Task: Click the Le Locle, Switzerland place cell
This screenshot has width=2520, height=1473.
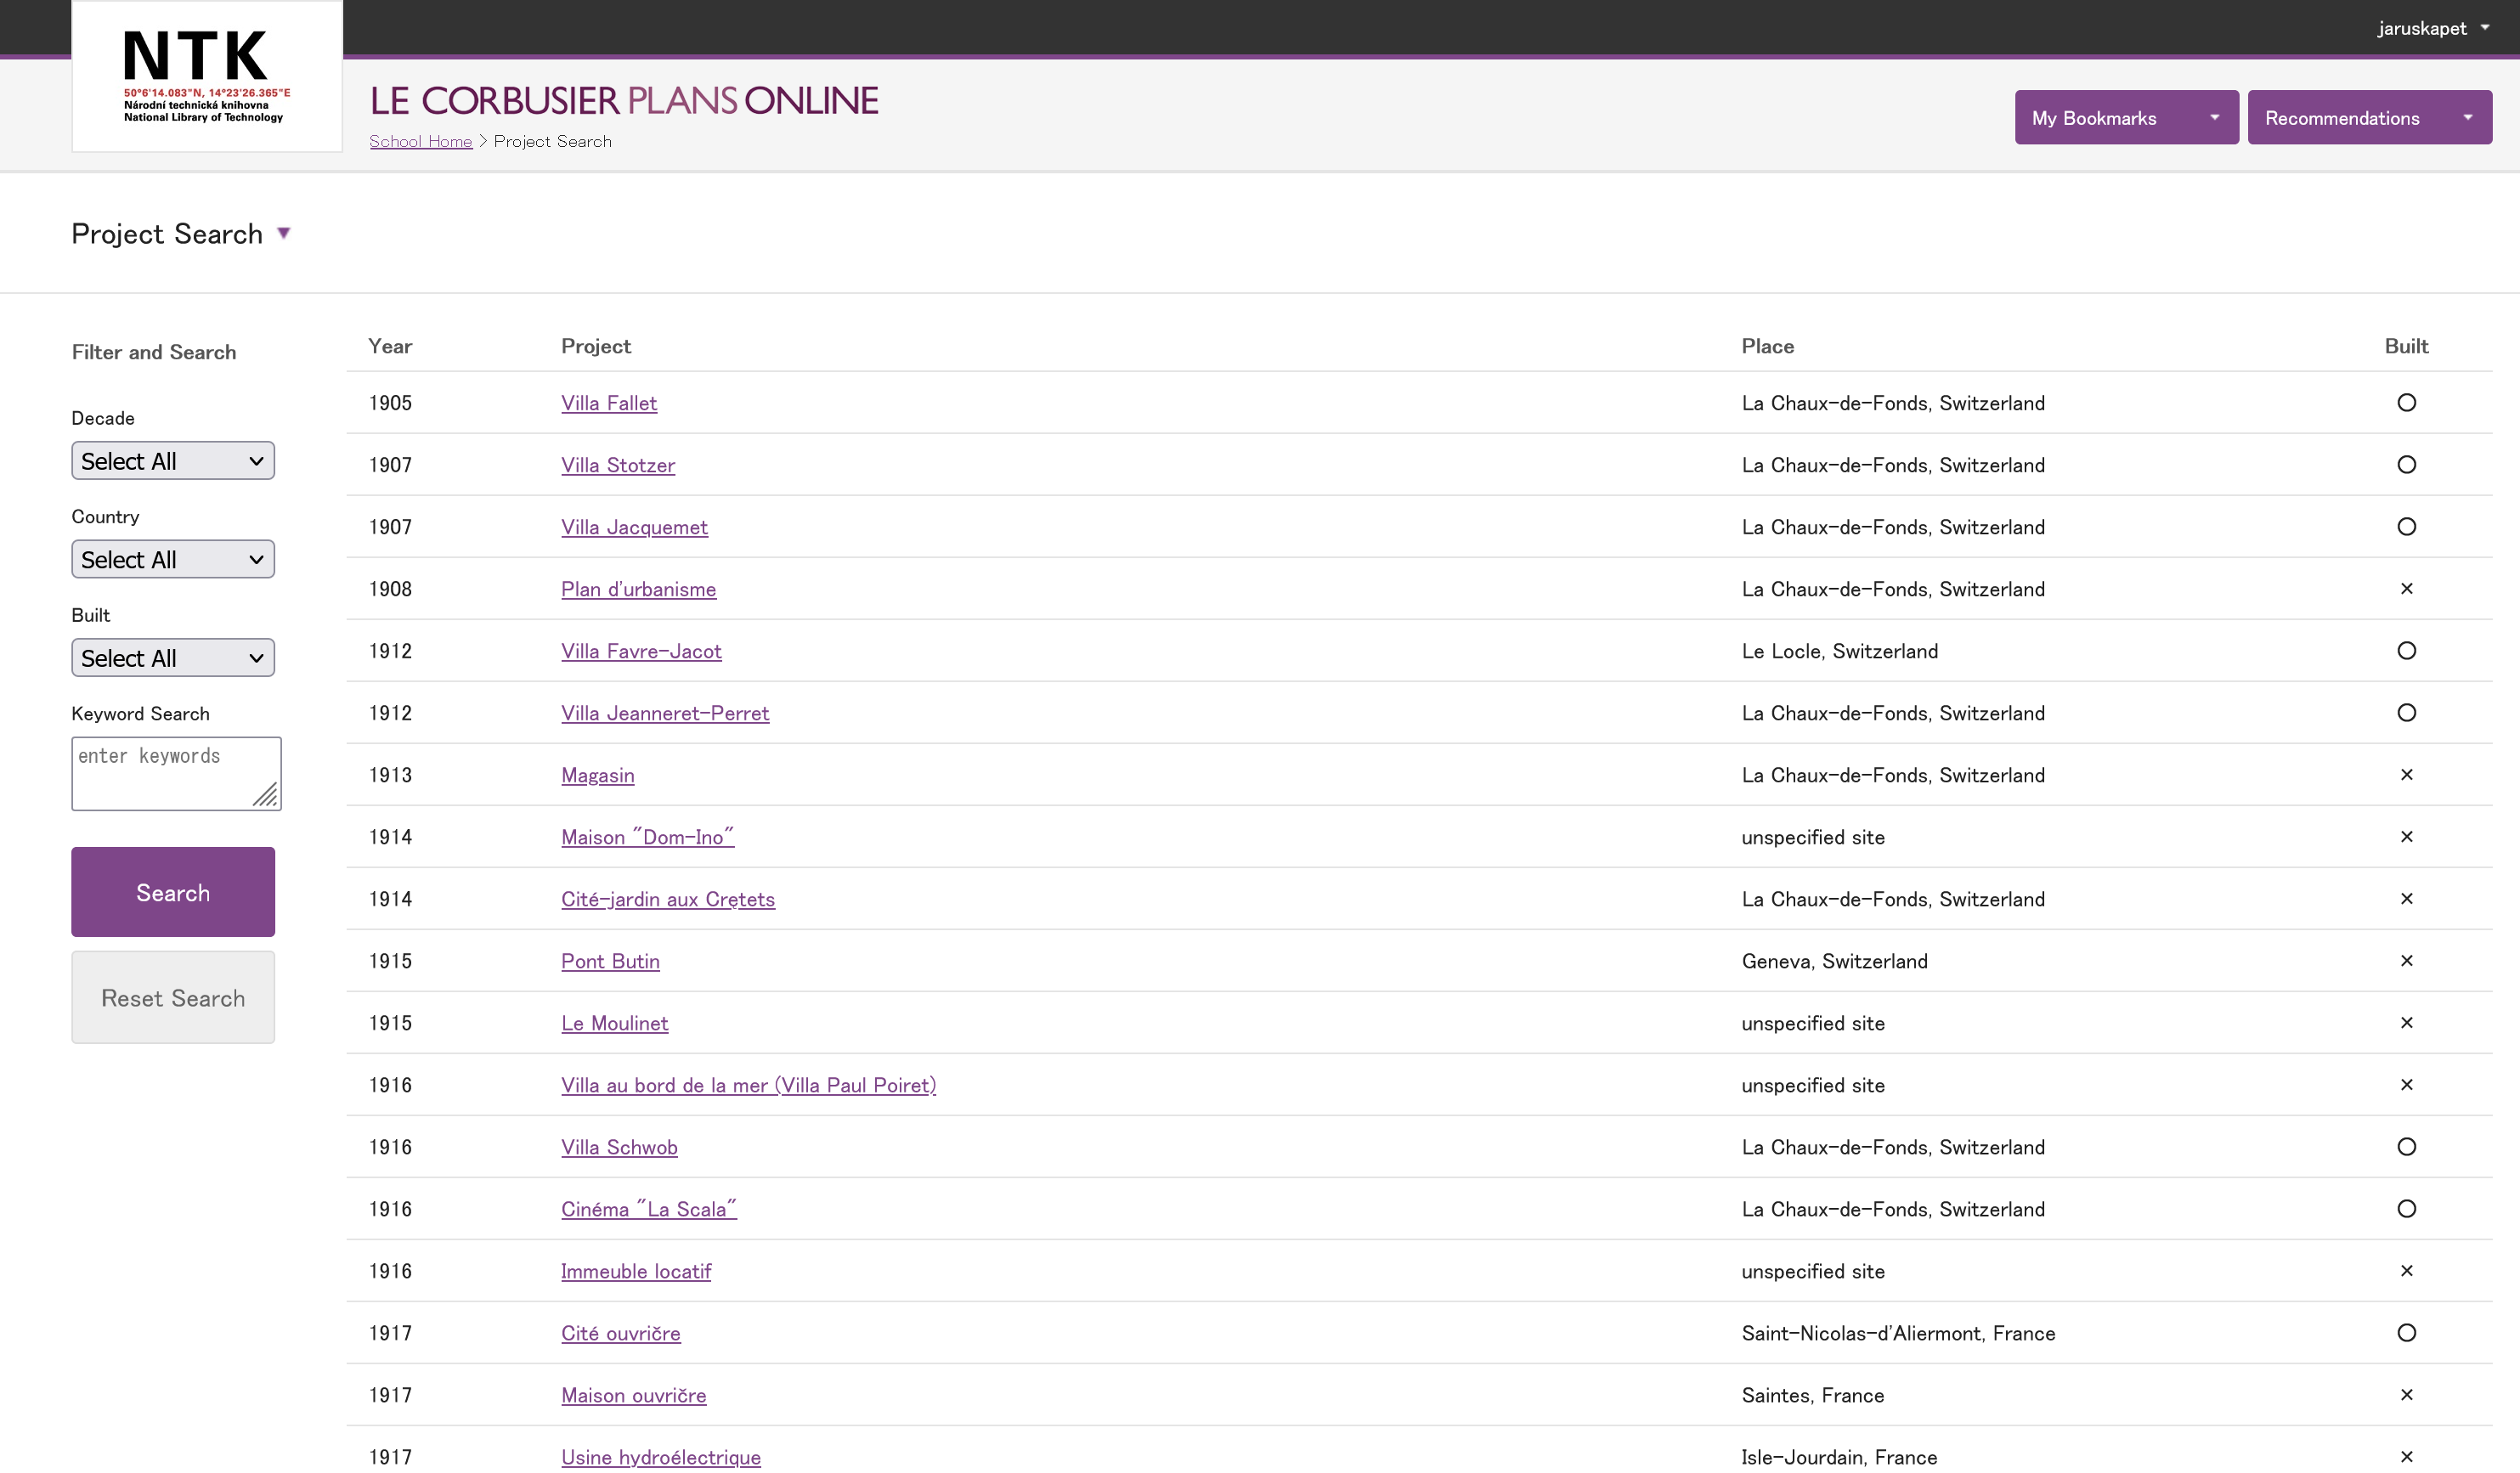Action: point(1839,651)
